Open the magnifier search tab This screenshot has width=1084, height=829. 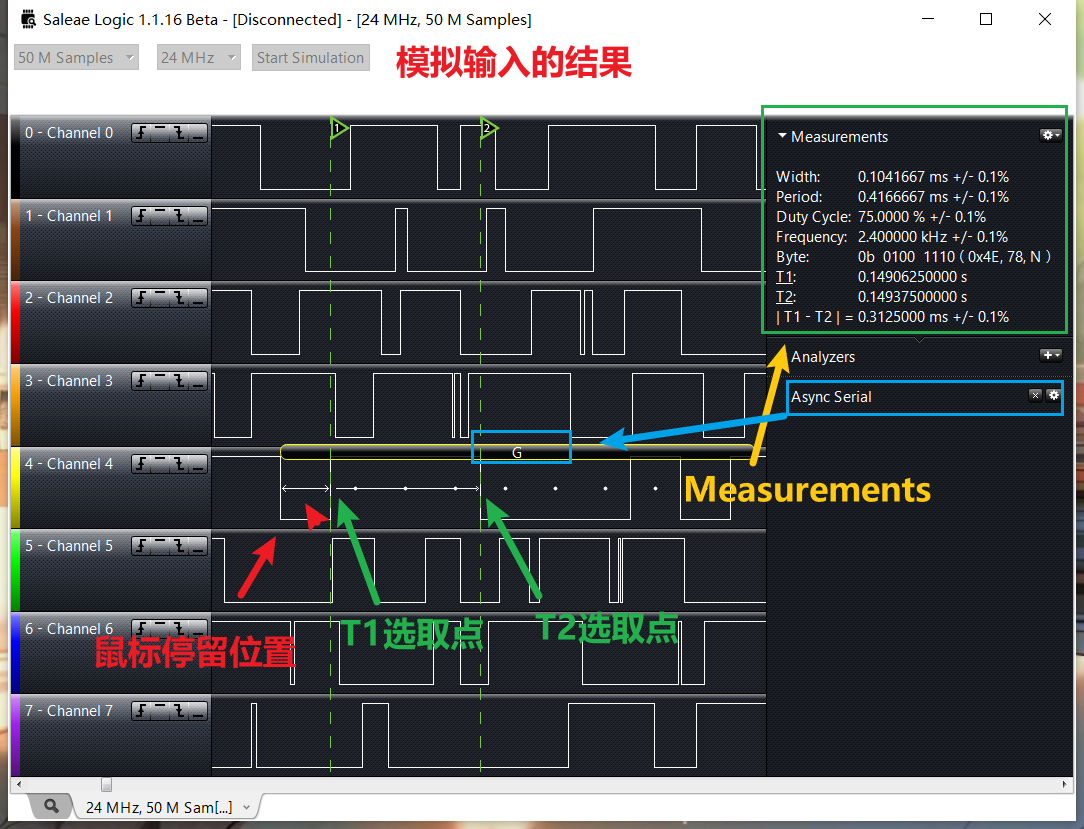coord(51,806)
